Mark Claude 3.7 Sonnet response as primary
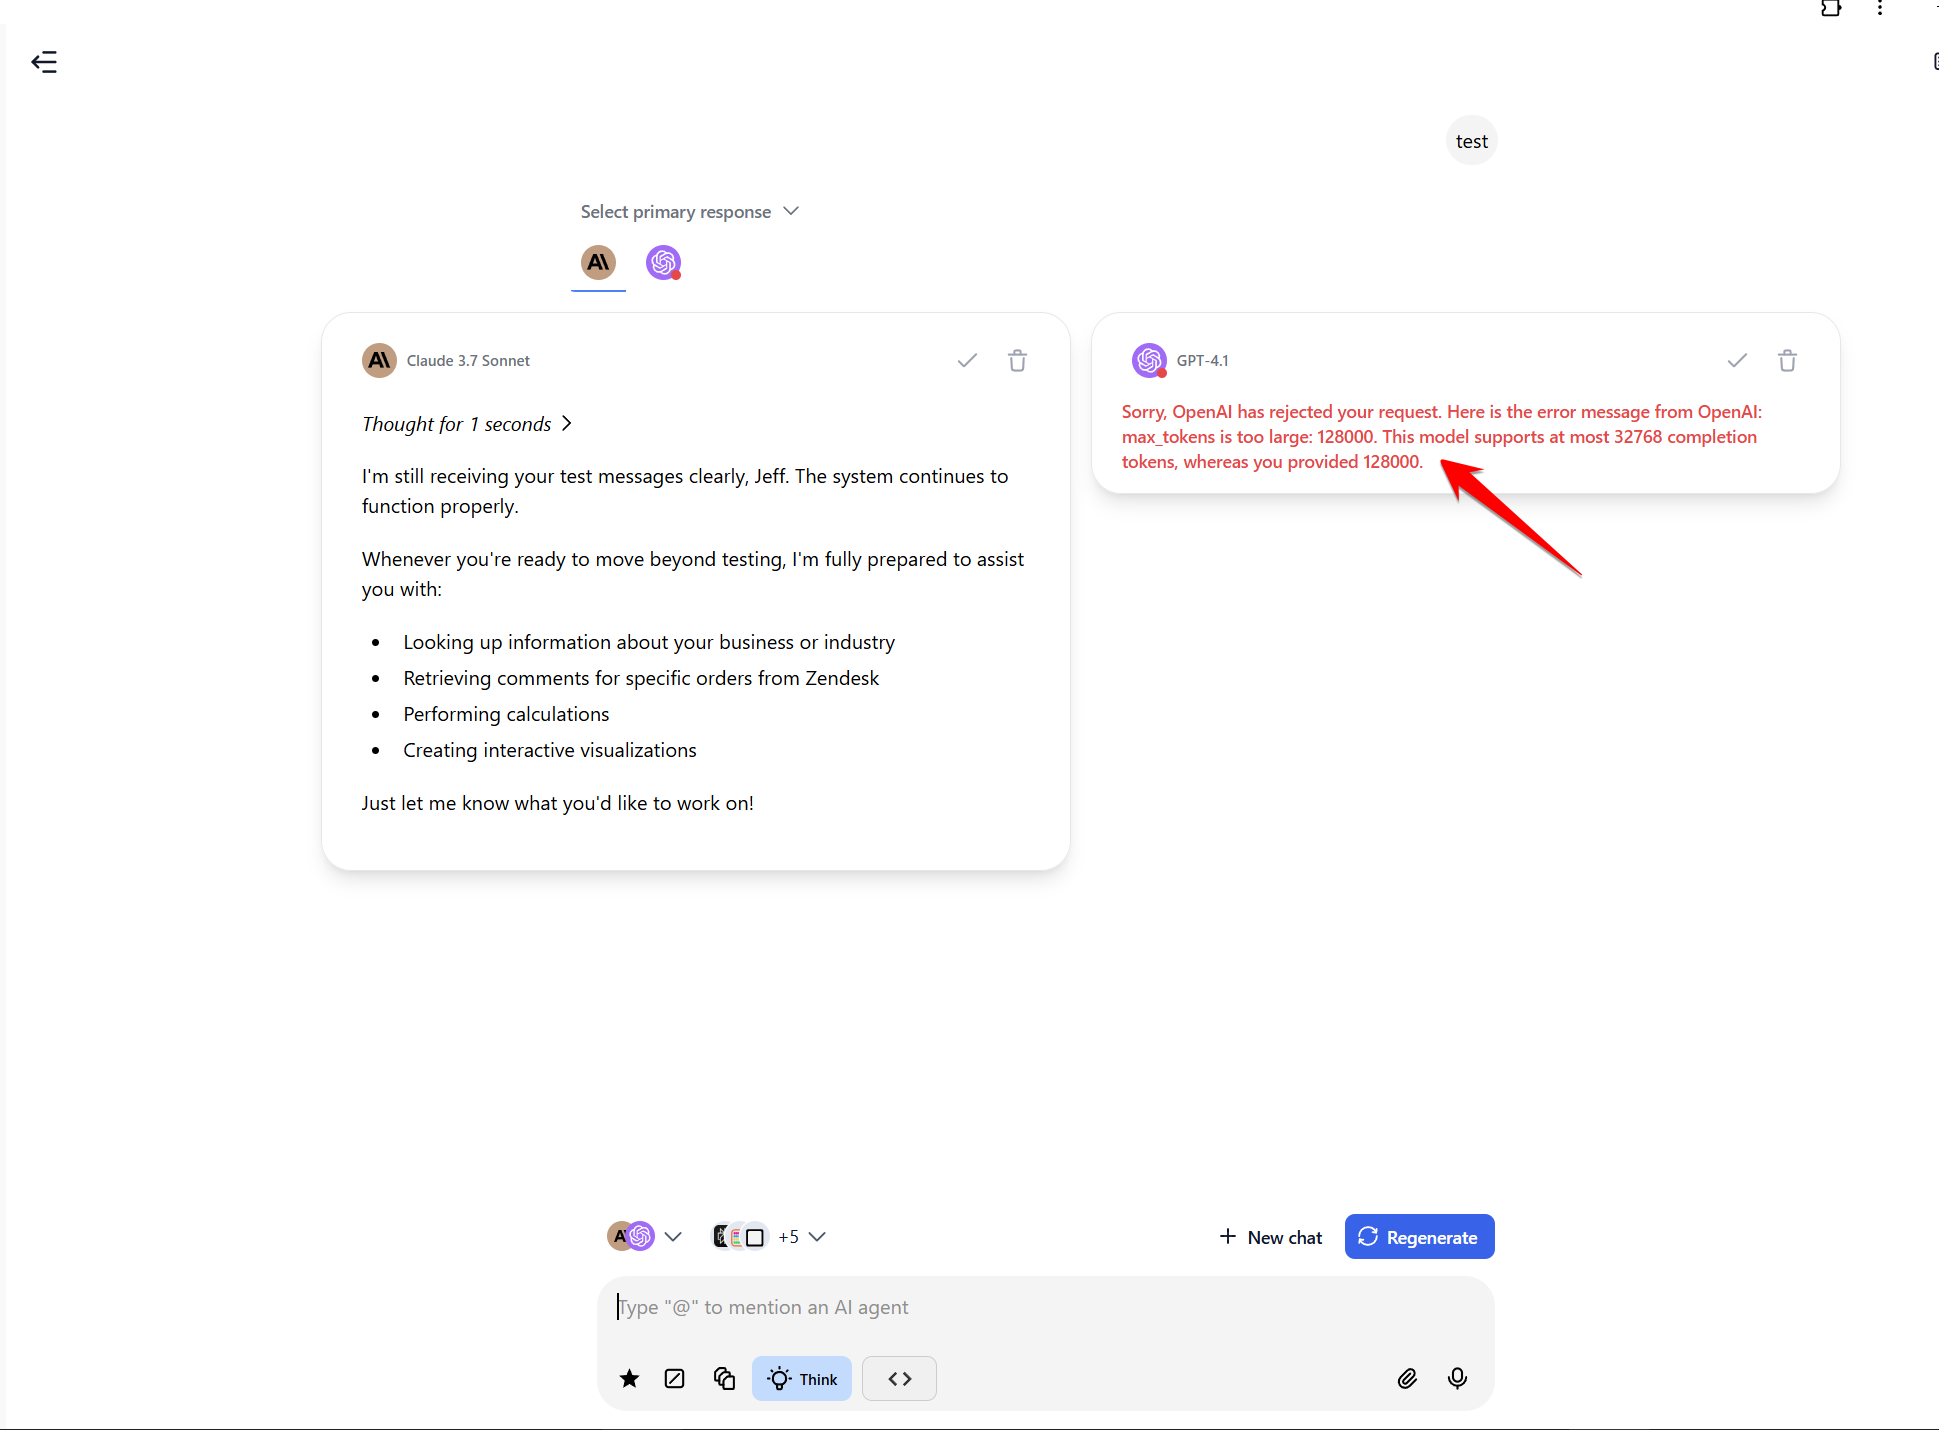This screenshot has width=1939, height=1430. 967,360
